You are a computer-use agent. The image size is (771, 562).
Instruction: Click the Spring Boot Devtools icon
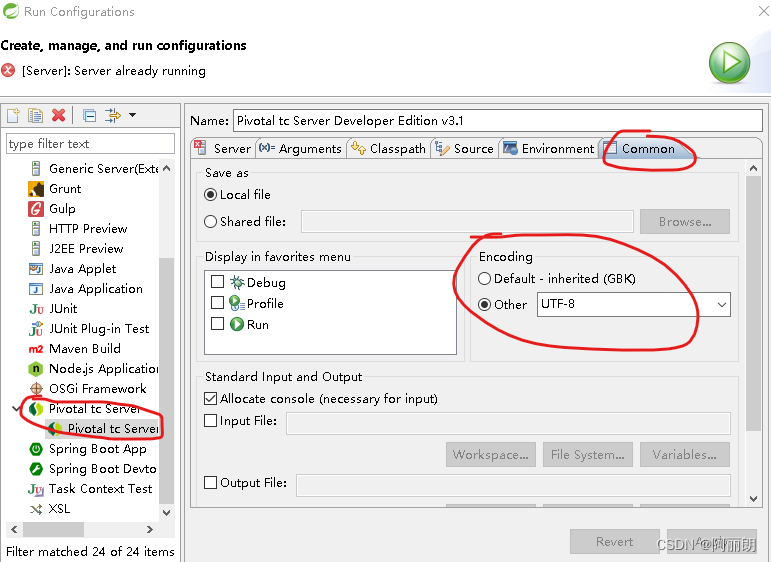pyautogui.click(x=36, y=469)
